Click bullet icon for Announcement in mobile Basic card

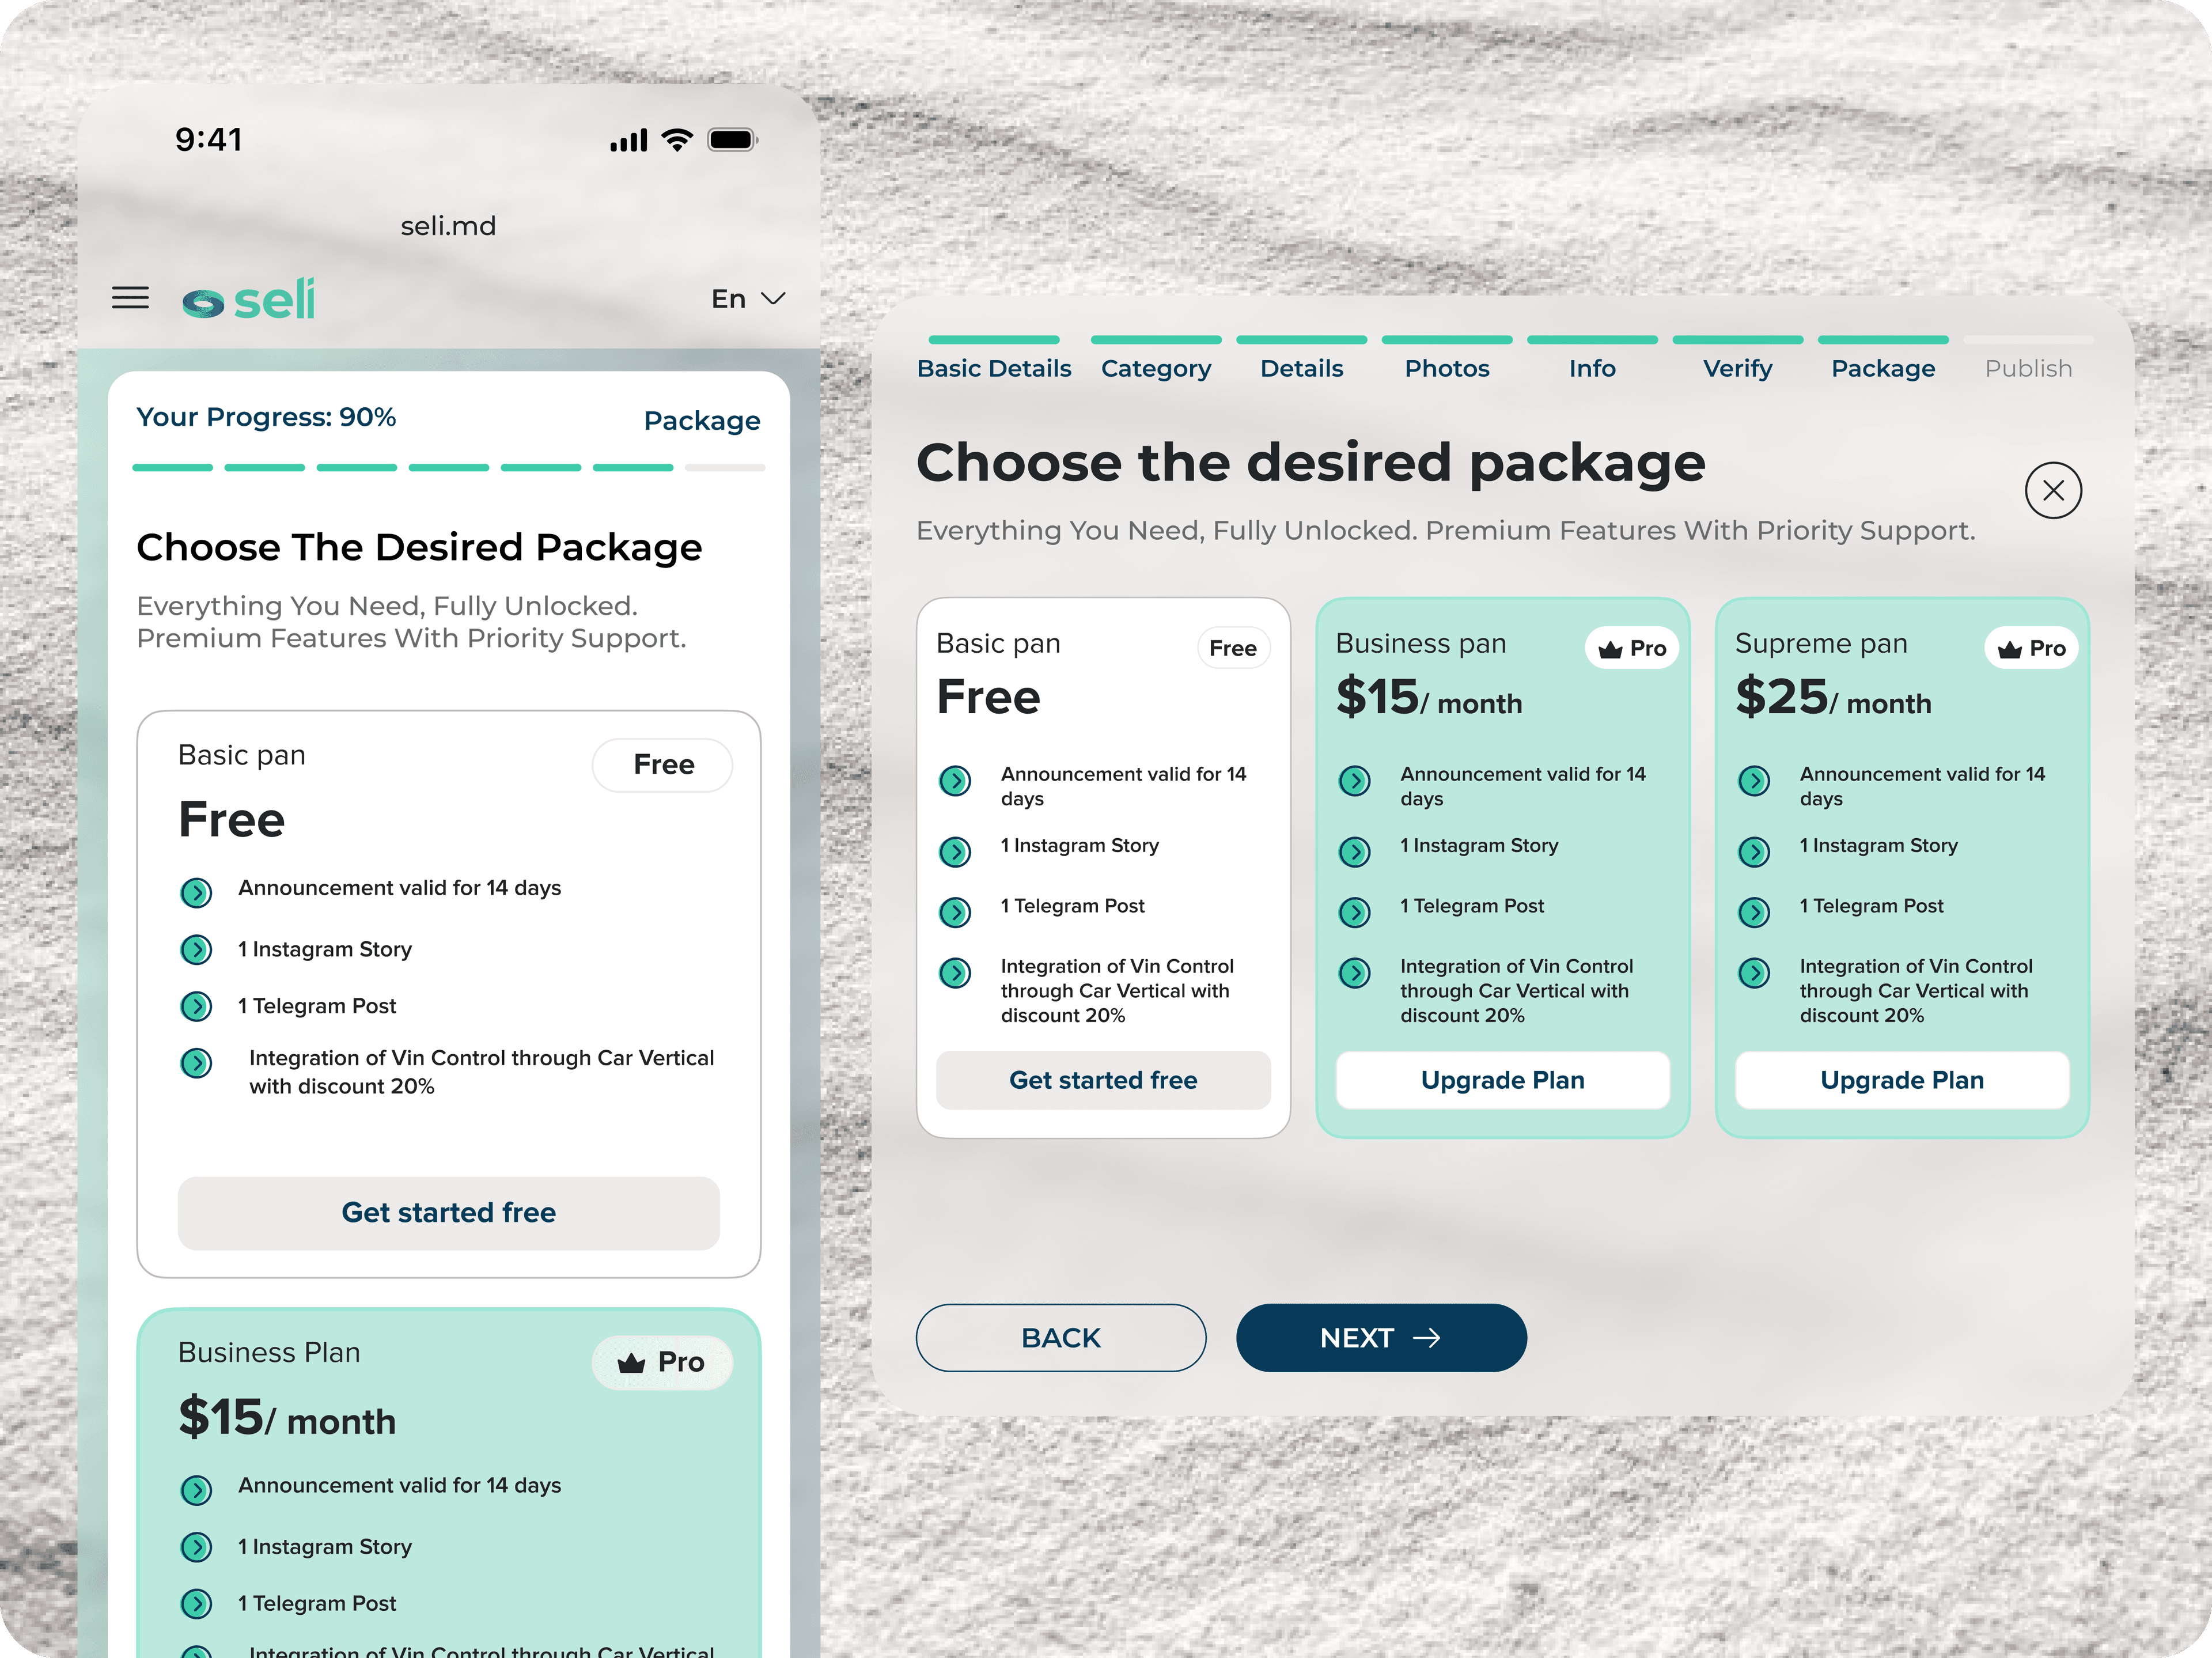point(196,892)
